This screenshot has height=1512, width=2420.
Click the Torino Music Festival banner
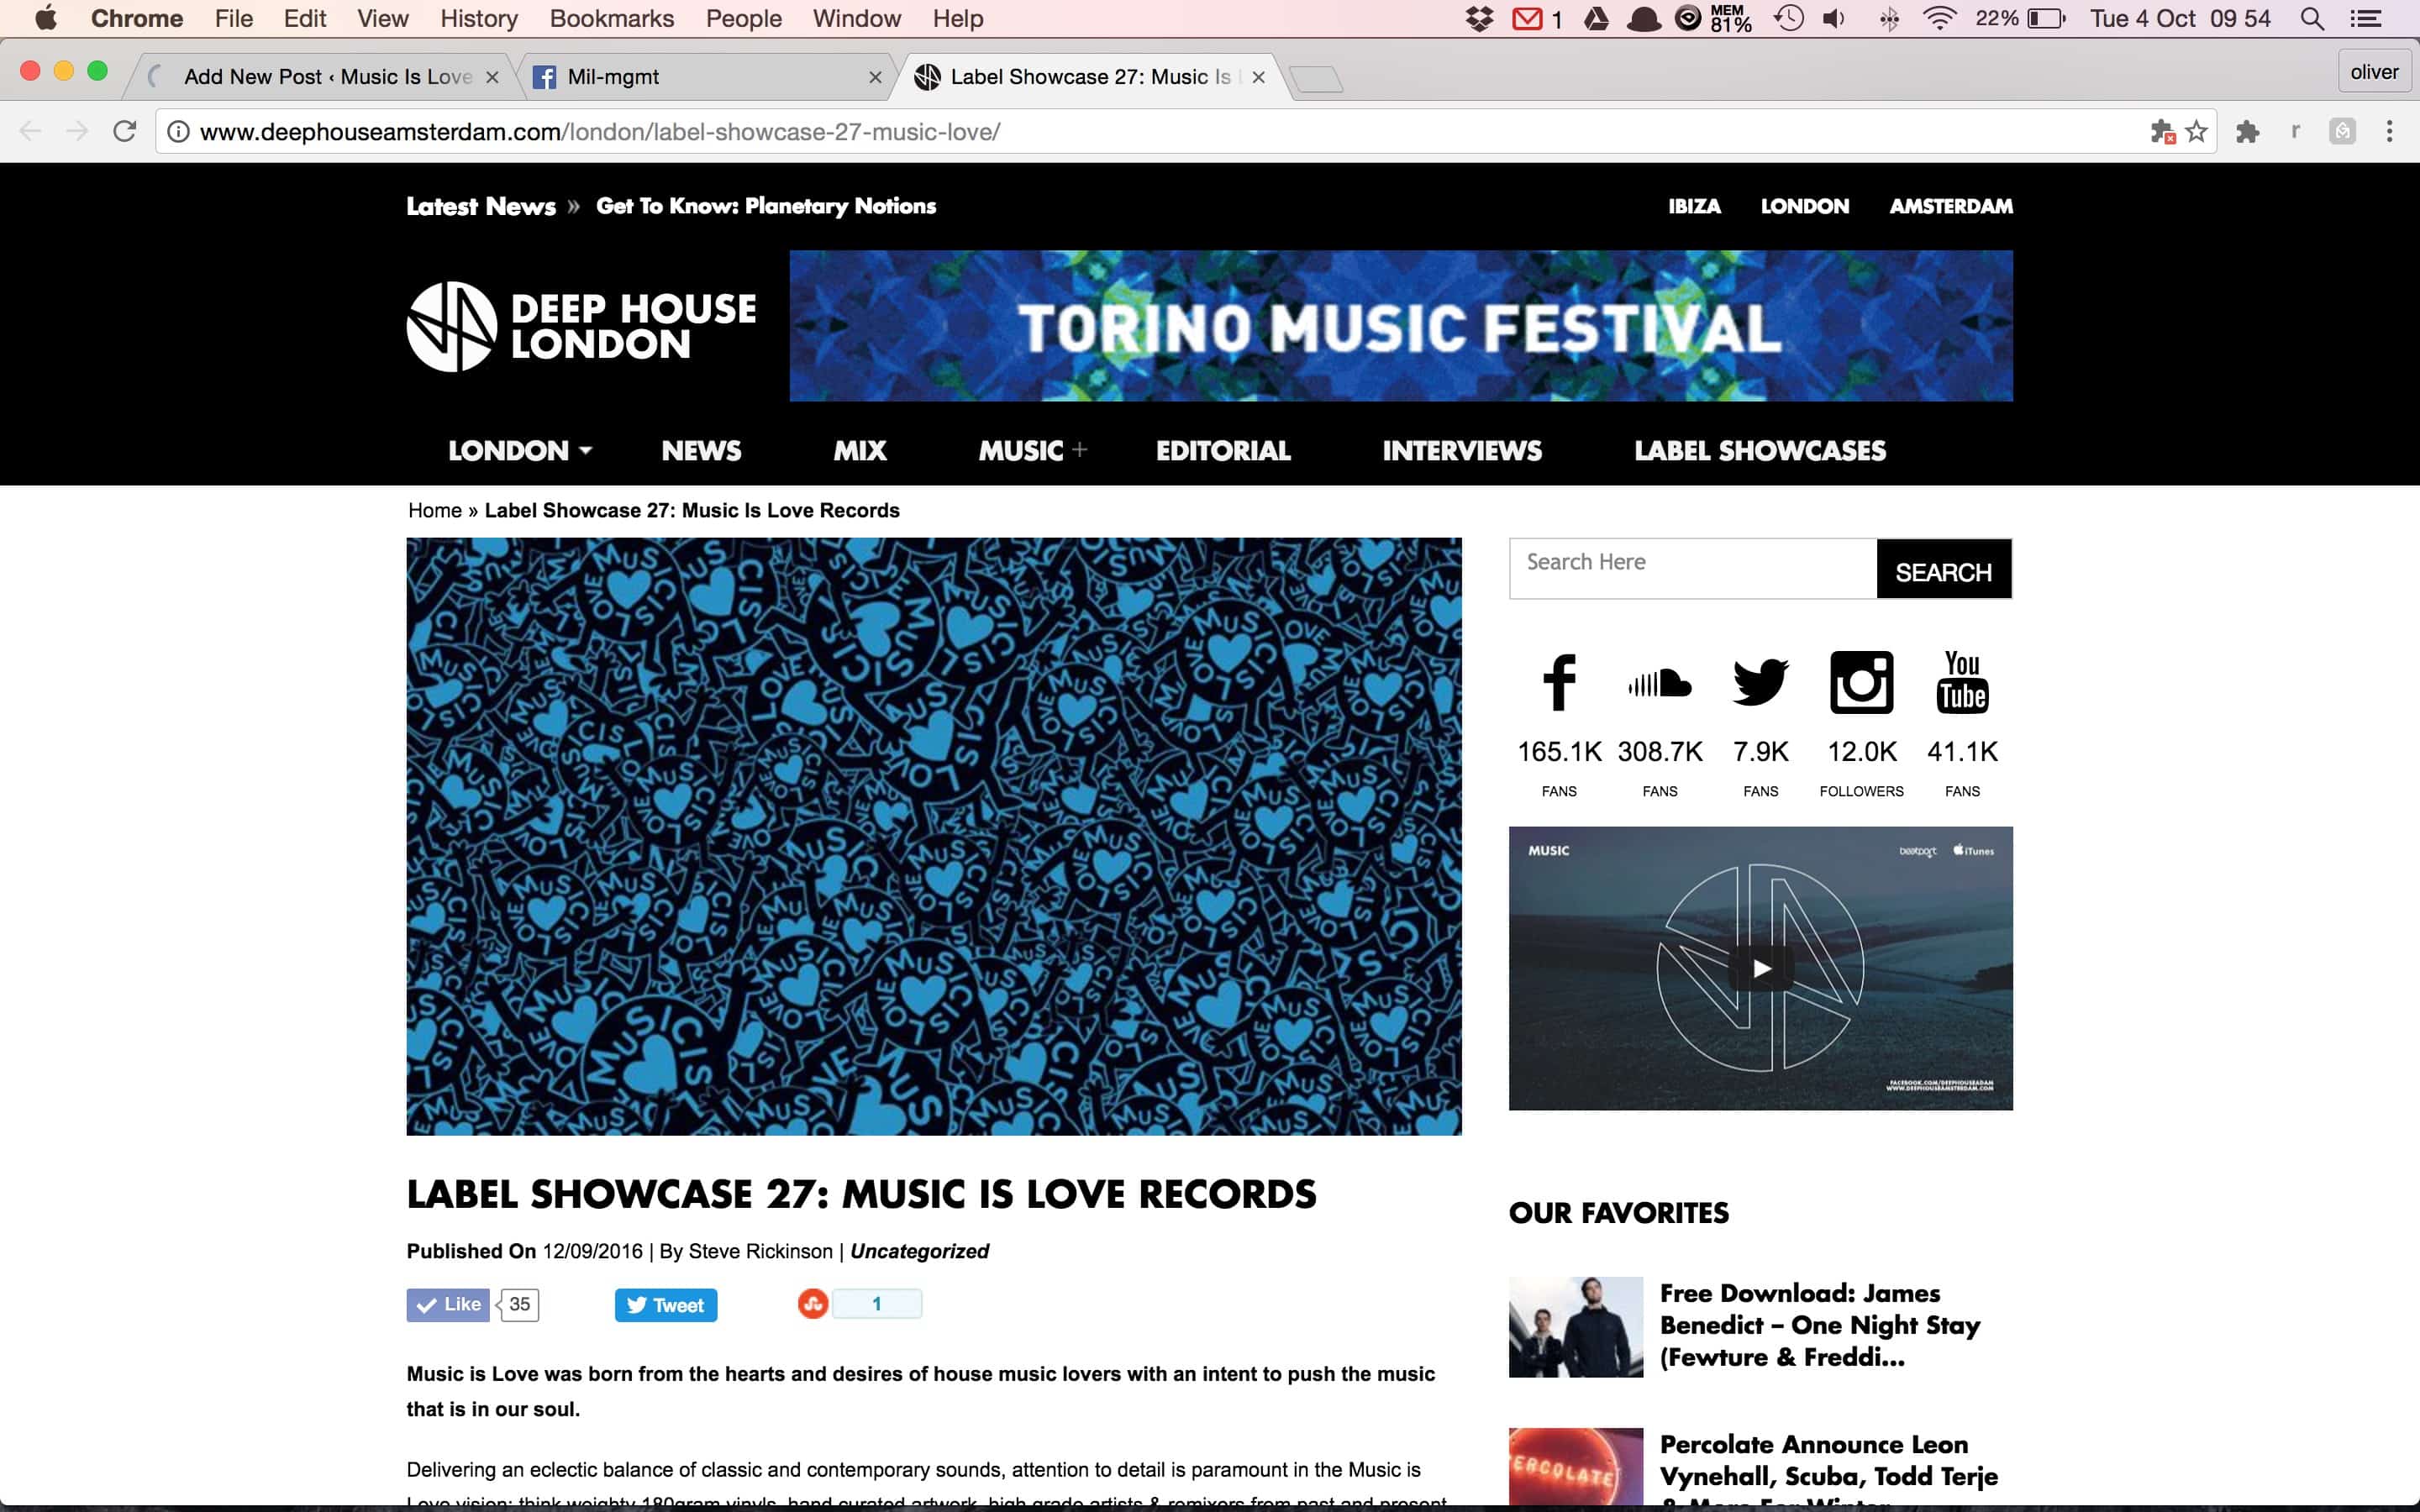1401,326
